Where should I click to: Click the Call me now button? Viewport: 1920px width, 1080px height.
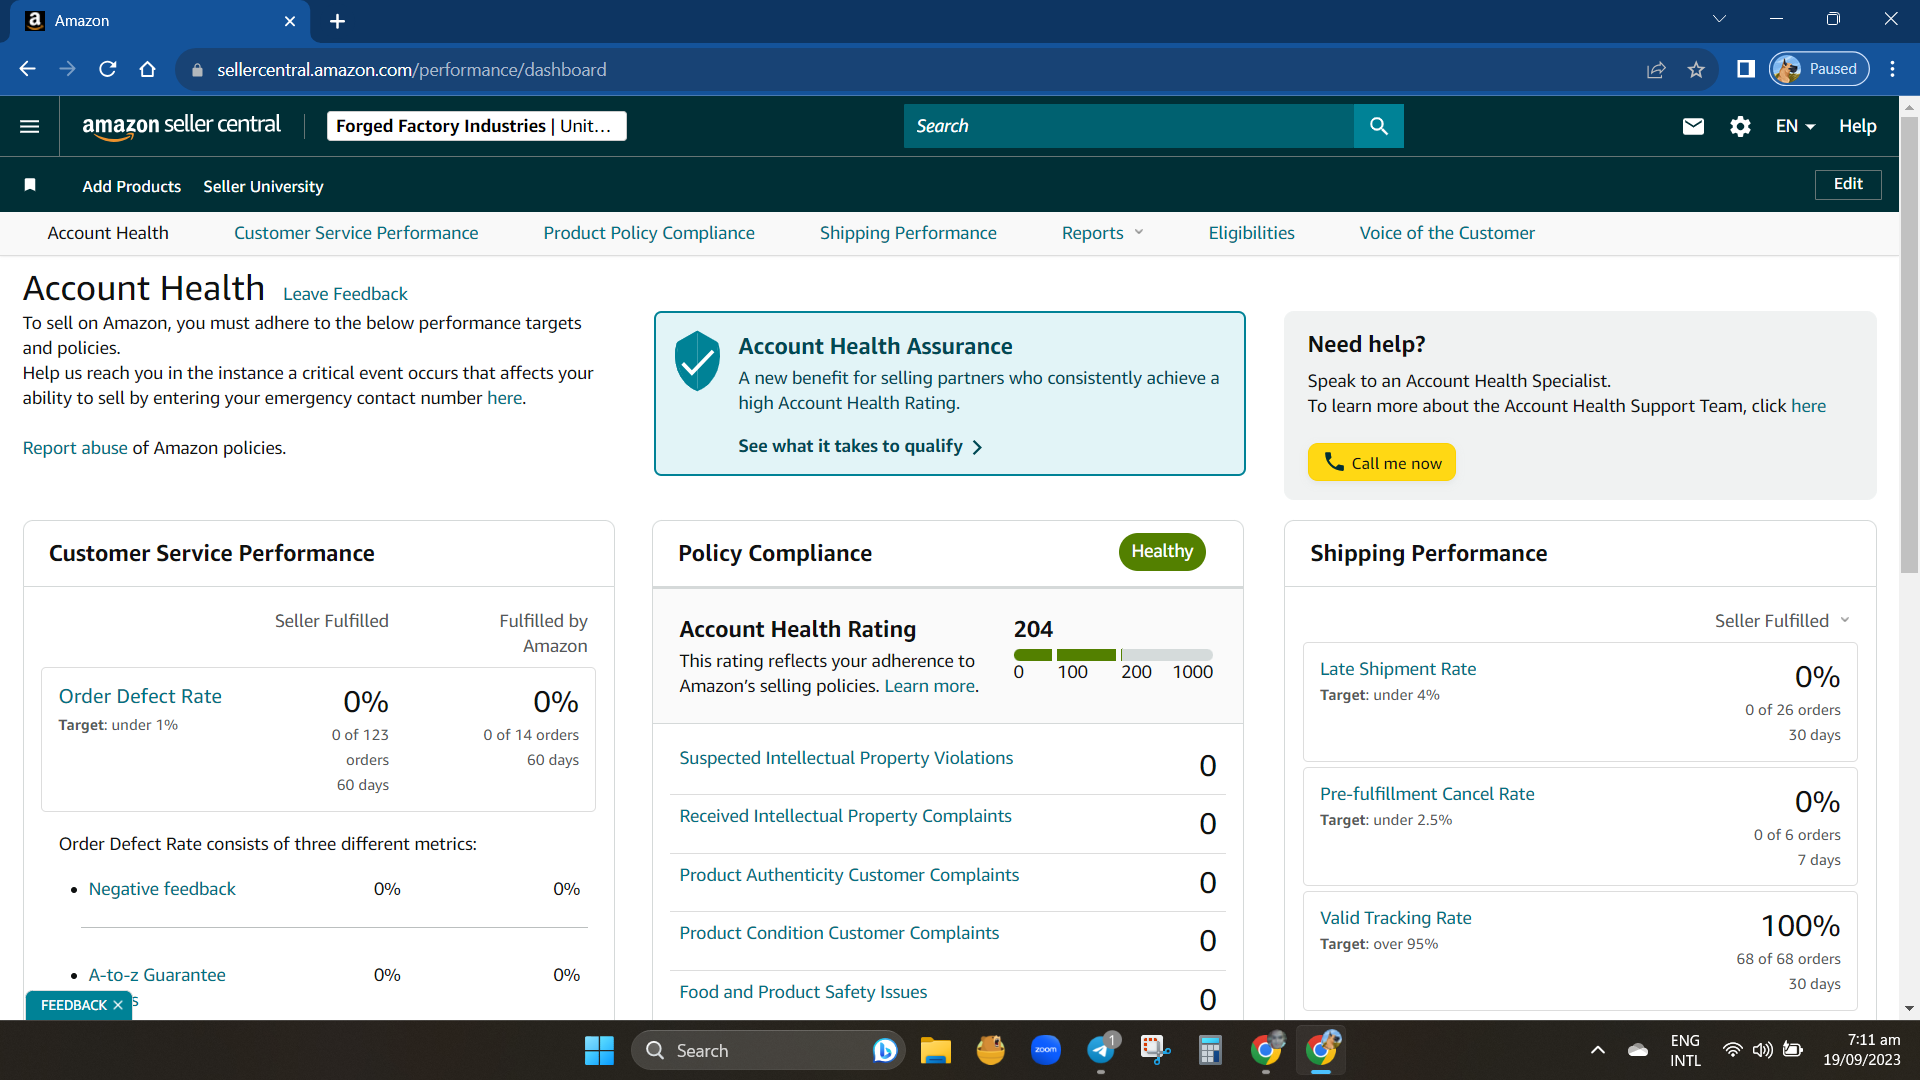[x=1382, y=462]
